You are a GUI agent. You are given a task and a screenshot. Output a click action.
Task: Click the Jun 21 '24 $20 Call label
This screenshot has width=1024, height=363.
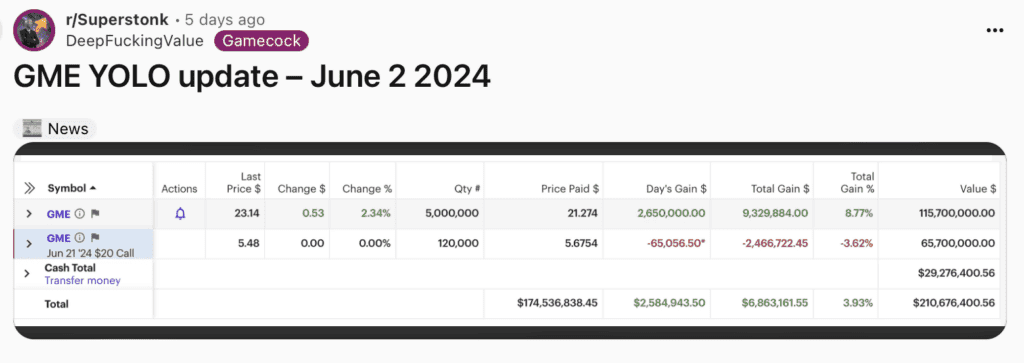90,253
